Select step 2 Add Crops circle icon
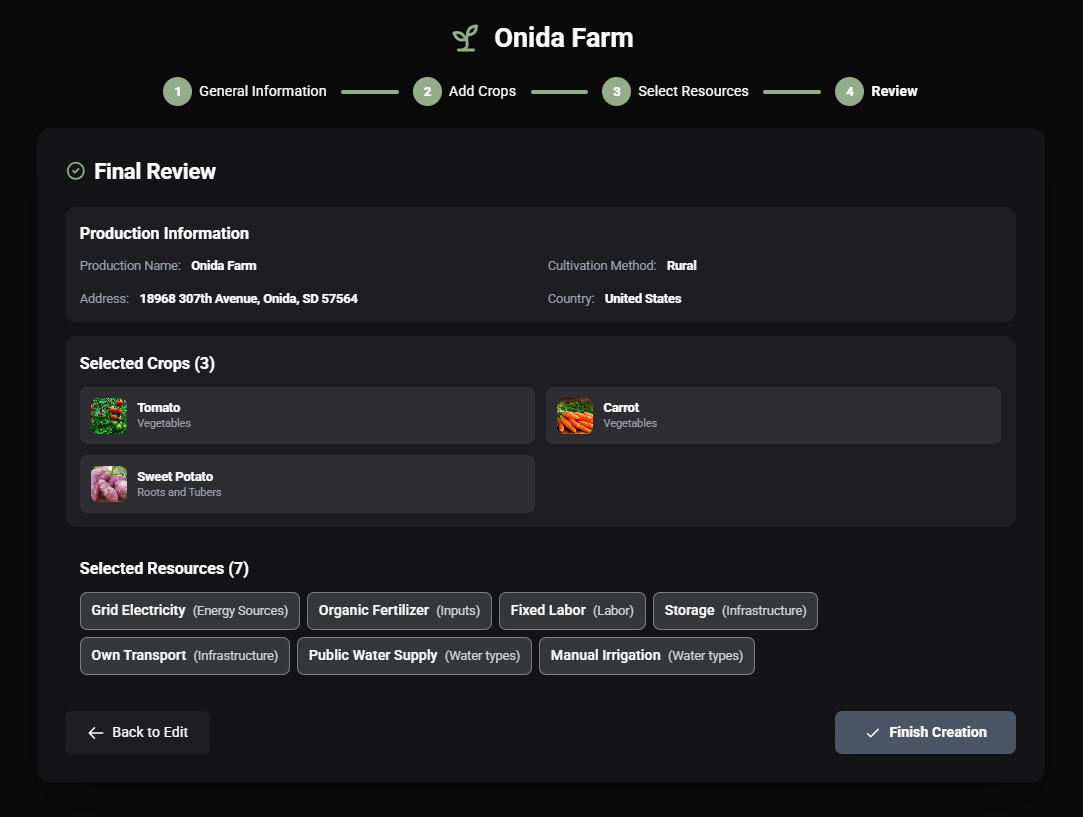The image size is (1083, 817). click(x=427, y=91)
